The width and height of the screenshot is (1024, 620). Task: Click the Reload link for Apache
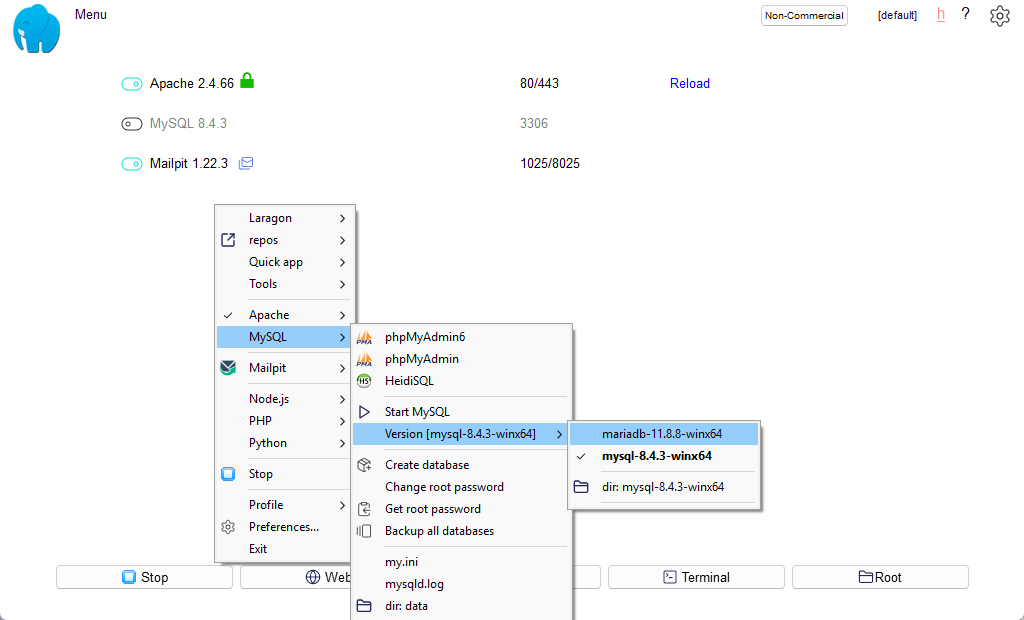690,84
